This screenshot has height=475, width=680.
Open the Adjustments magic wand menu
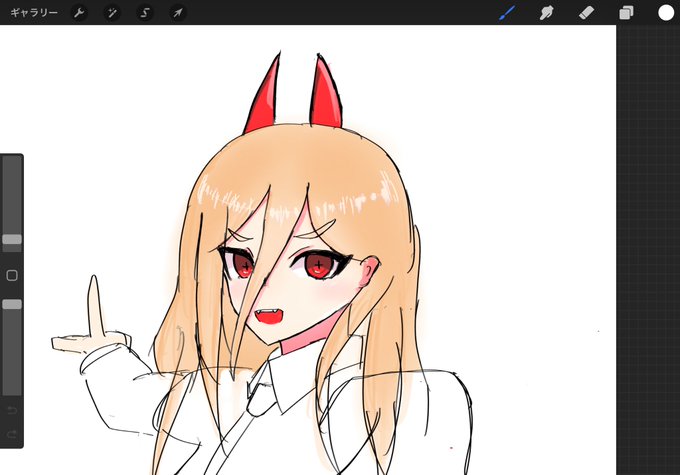click(x=112, y=13)
